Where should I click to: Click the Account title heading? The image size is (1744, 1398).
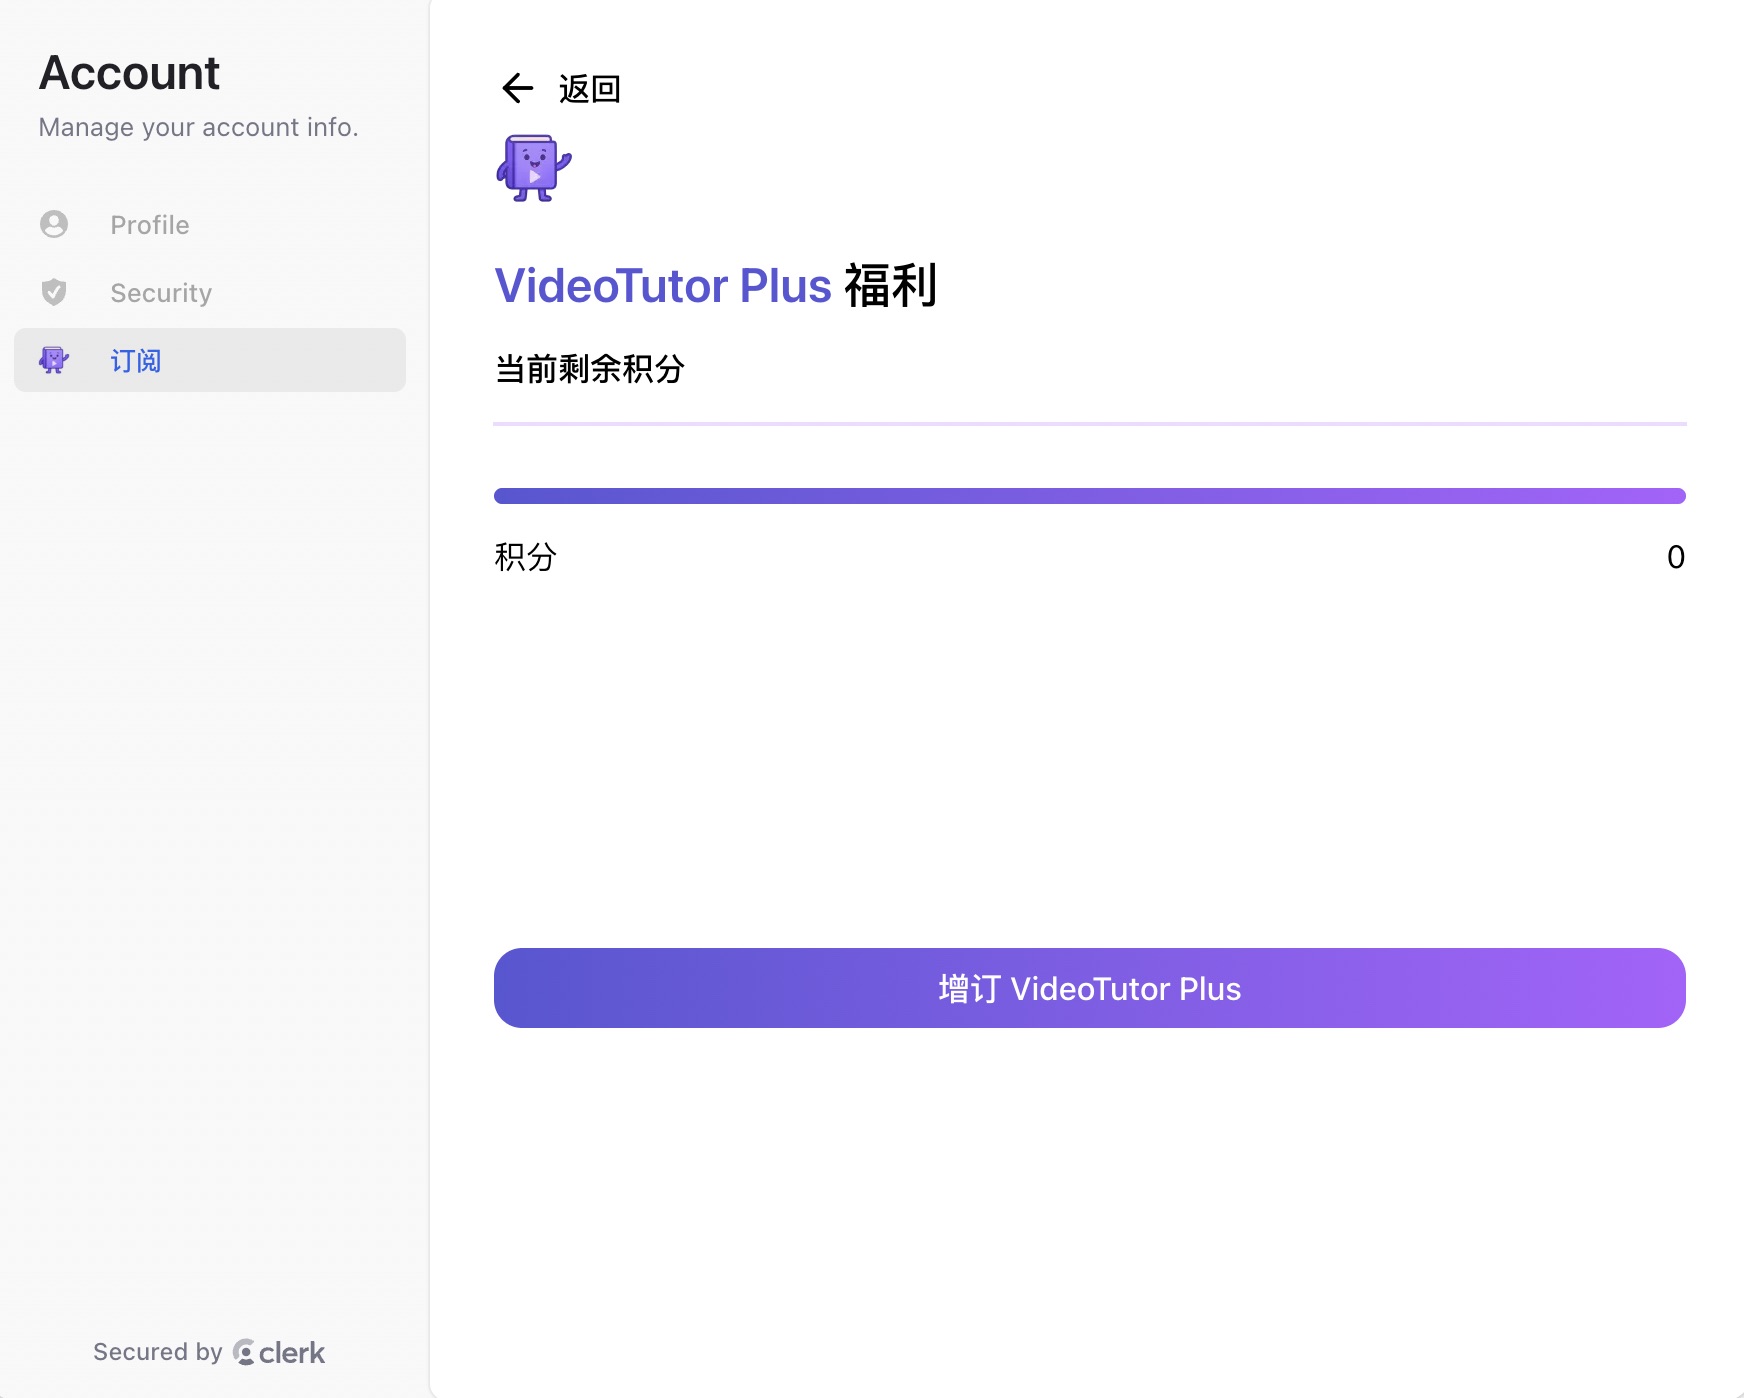point(129,73)
